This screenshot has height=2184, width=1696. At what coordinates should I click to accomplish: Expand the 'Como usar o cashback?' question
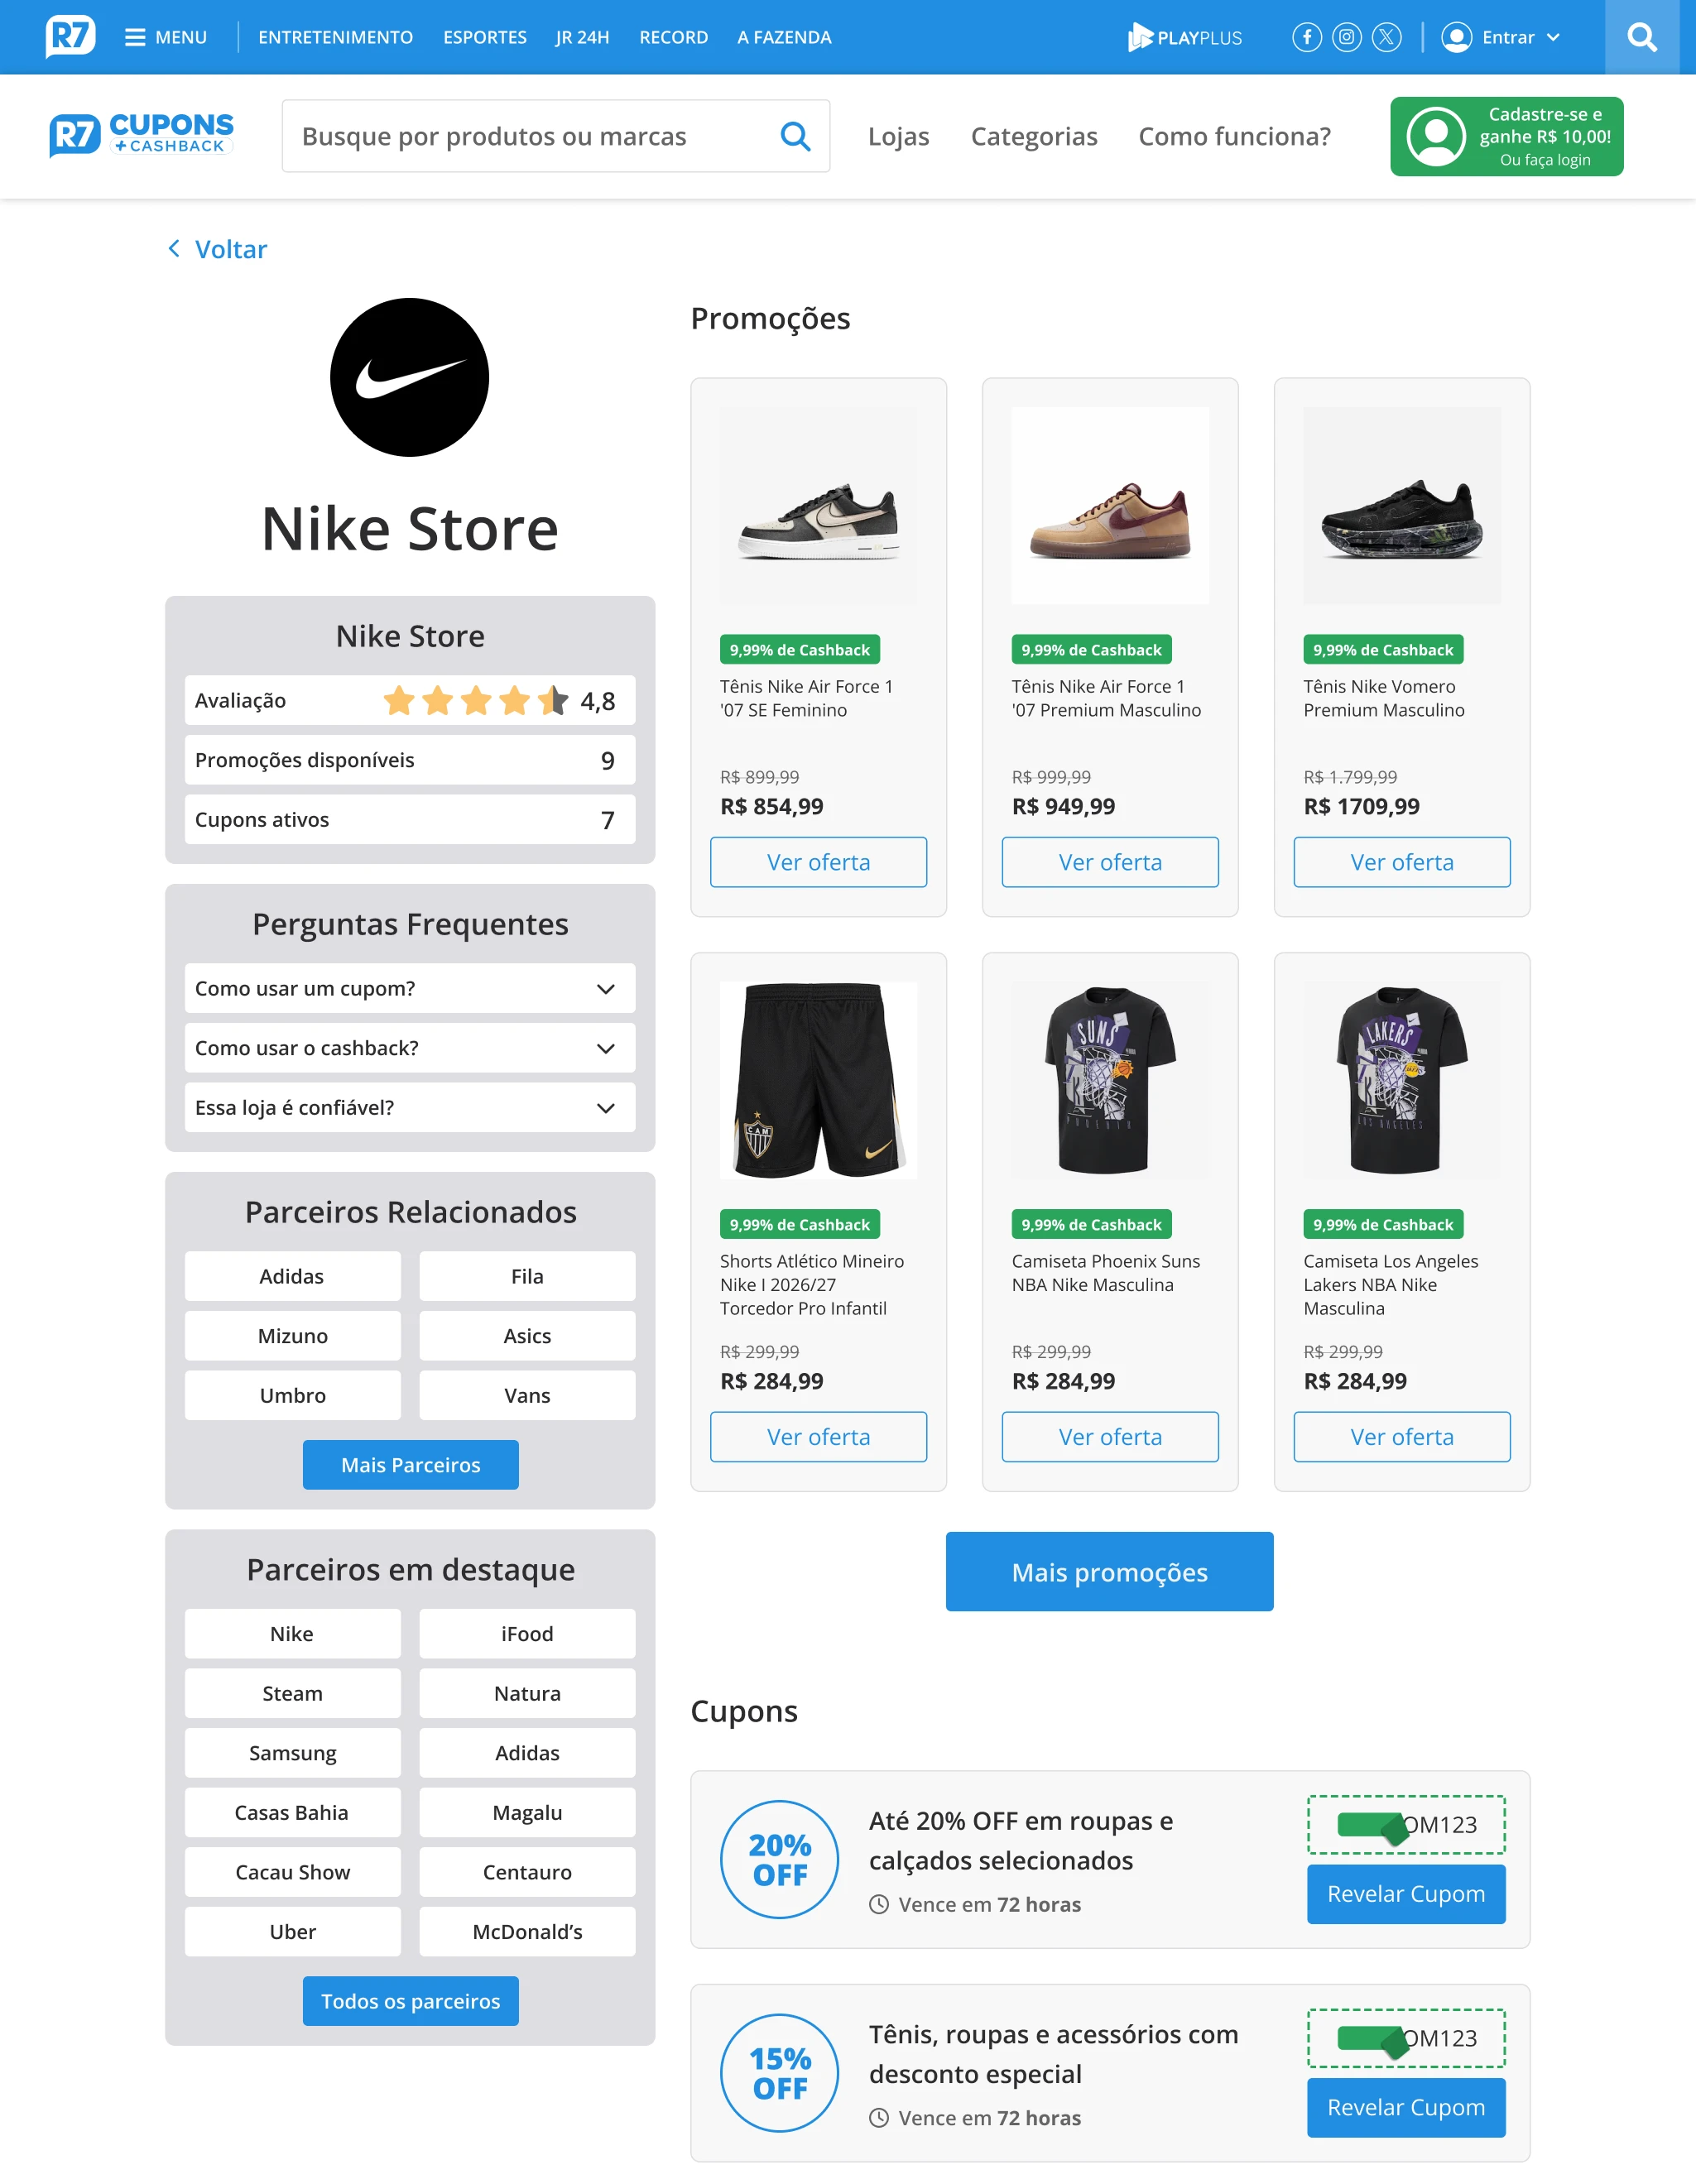tap(410, 1048)
